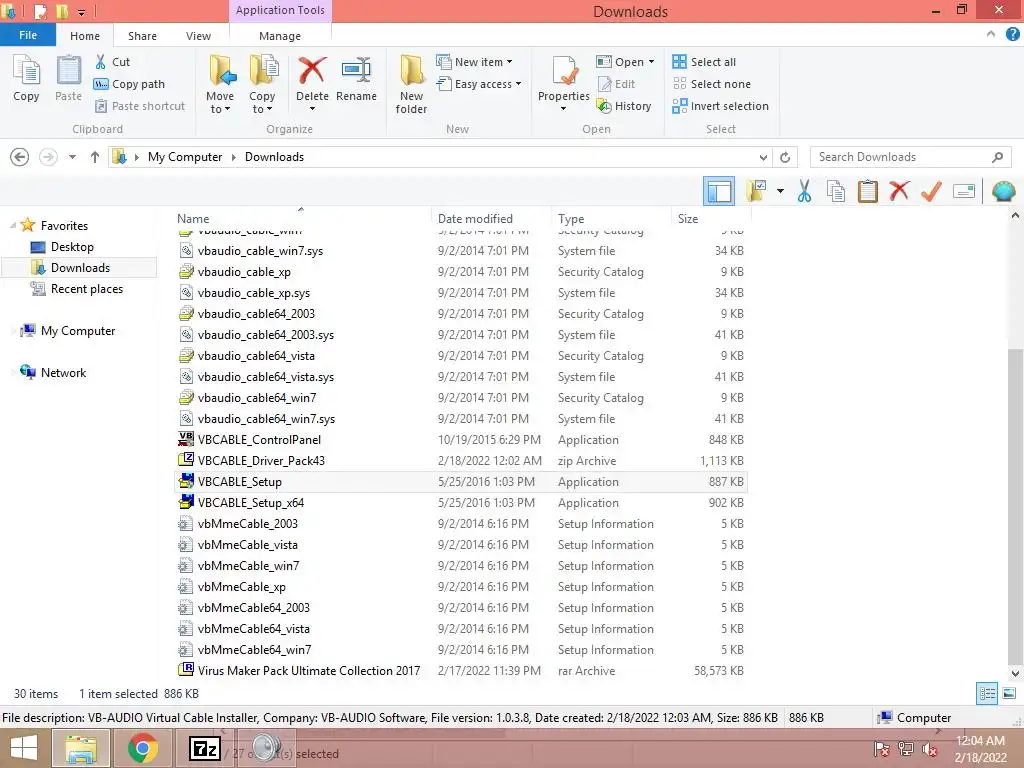Click History in the Open group
The image size is (1024, 768).
click(x=624, y=106)
